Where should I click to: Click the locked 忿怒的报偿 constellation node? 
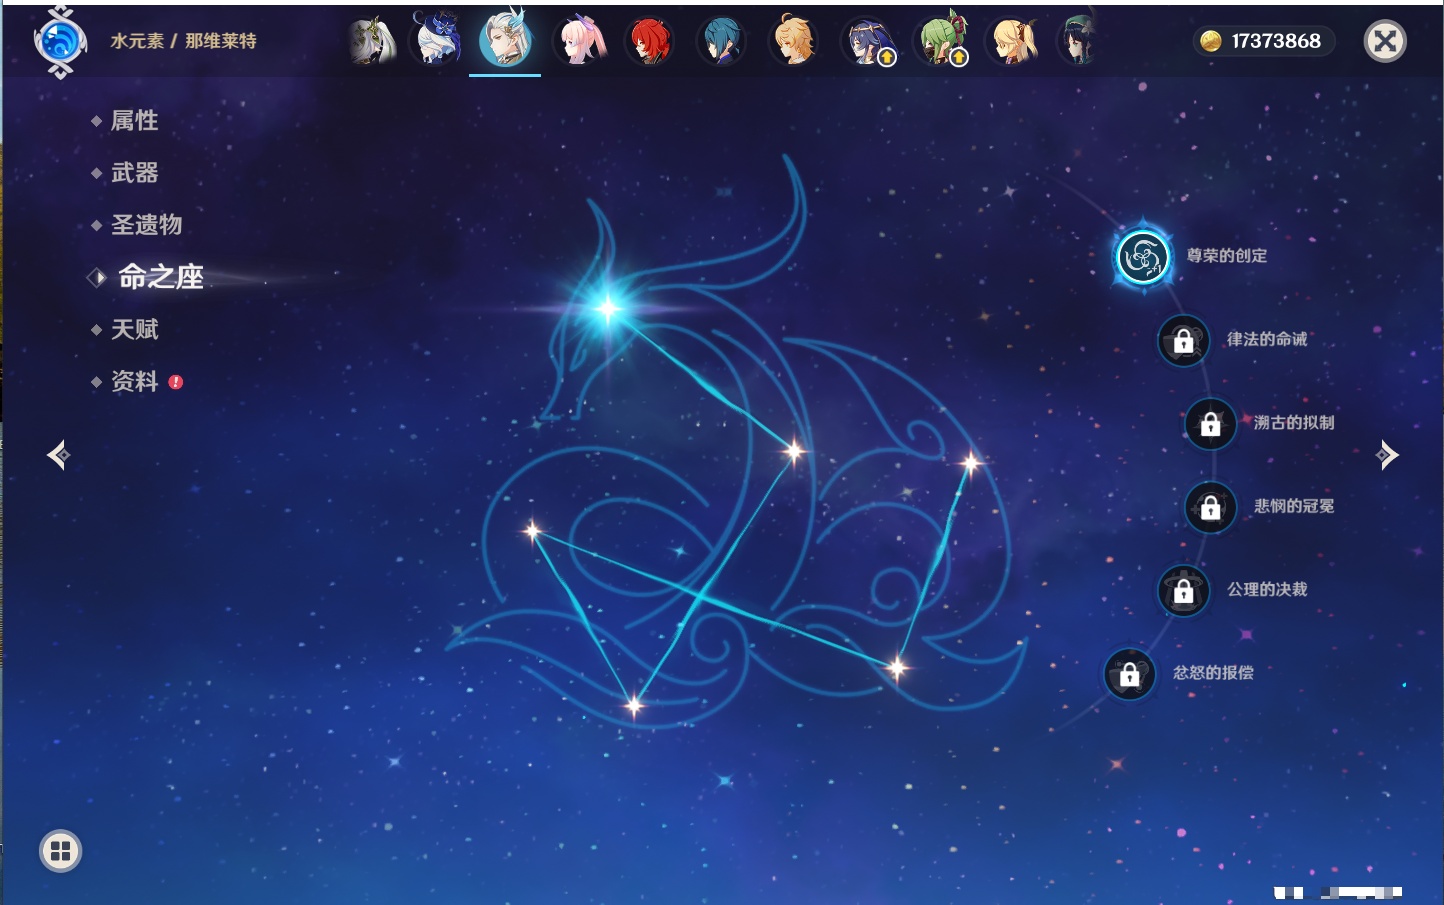(1129, 675)
